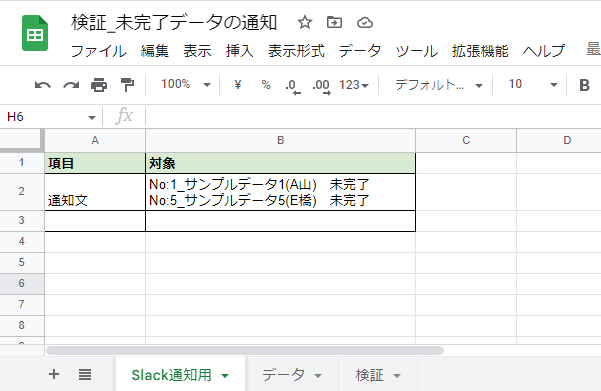This screenshot has height=391, width=601.
Task: Select column A header
Action: [95, 141]
